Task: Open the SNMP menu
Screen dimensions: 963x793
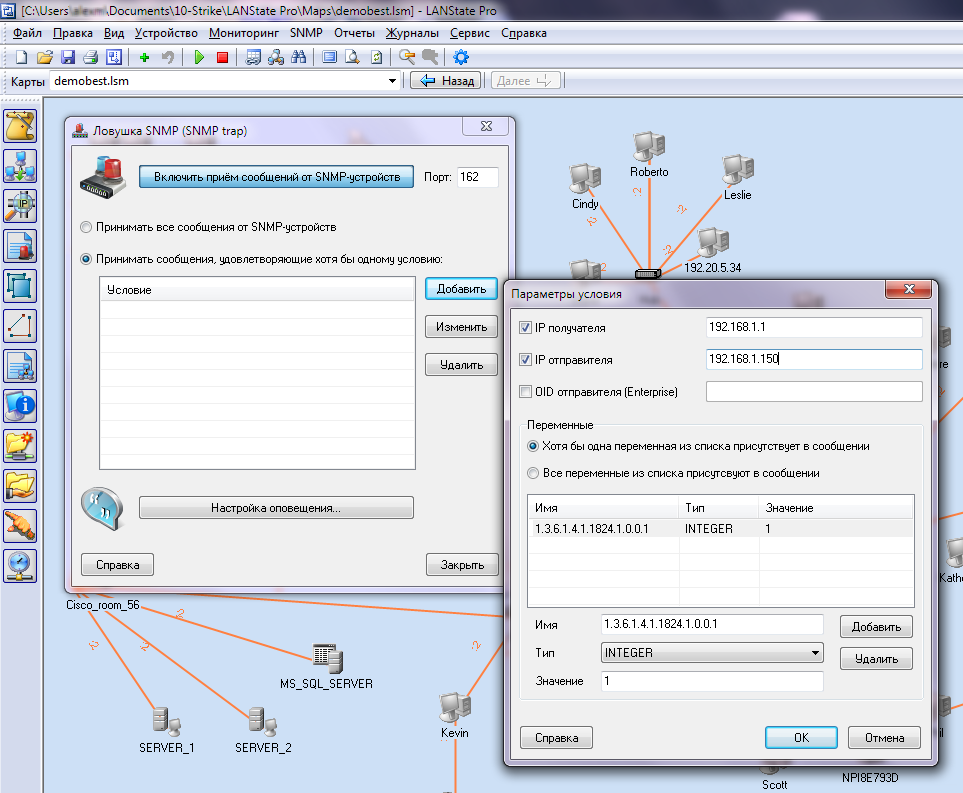Action: (x=306, y=33)
